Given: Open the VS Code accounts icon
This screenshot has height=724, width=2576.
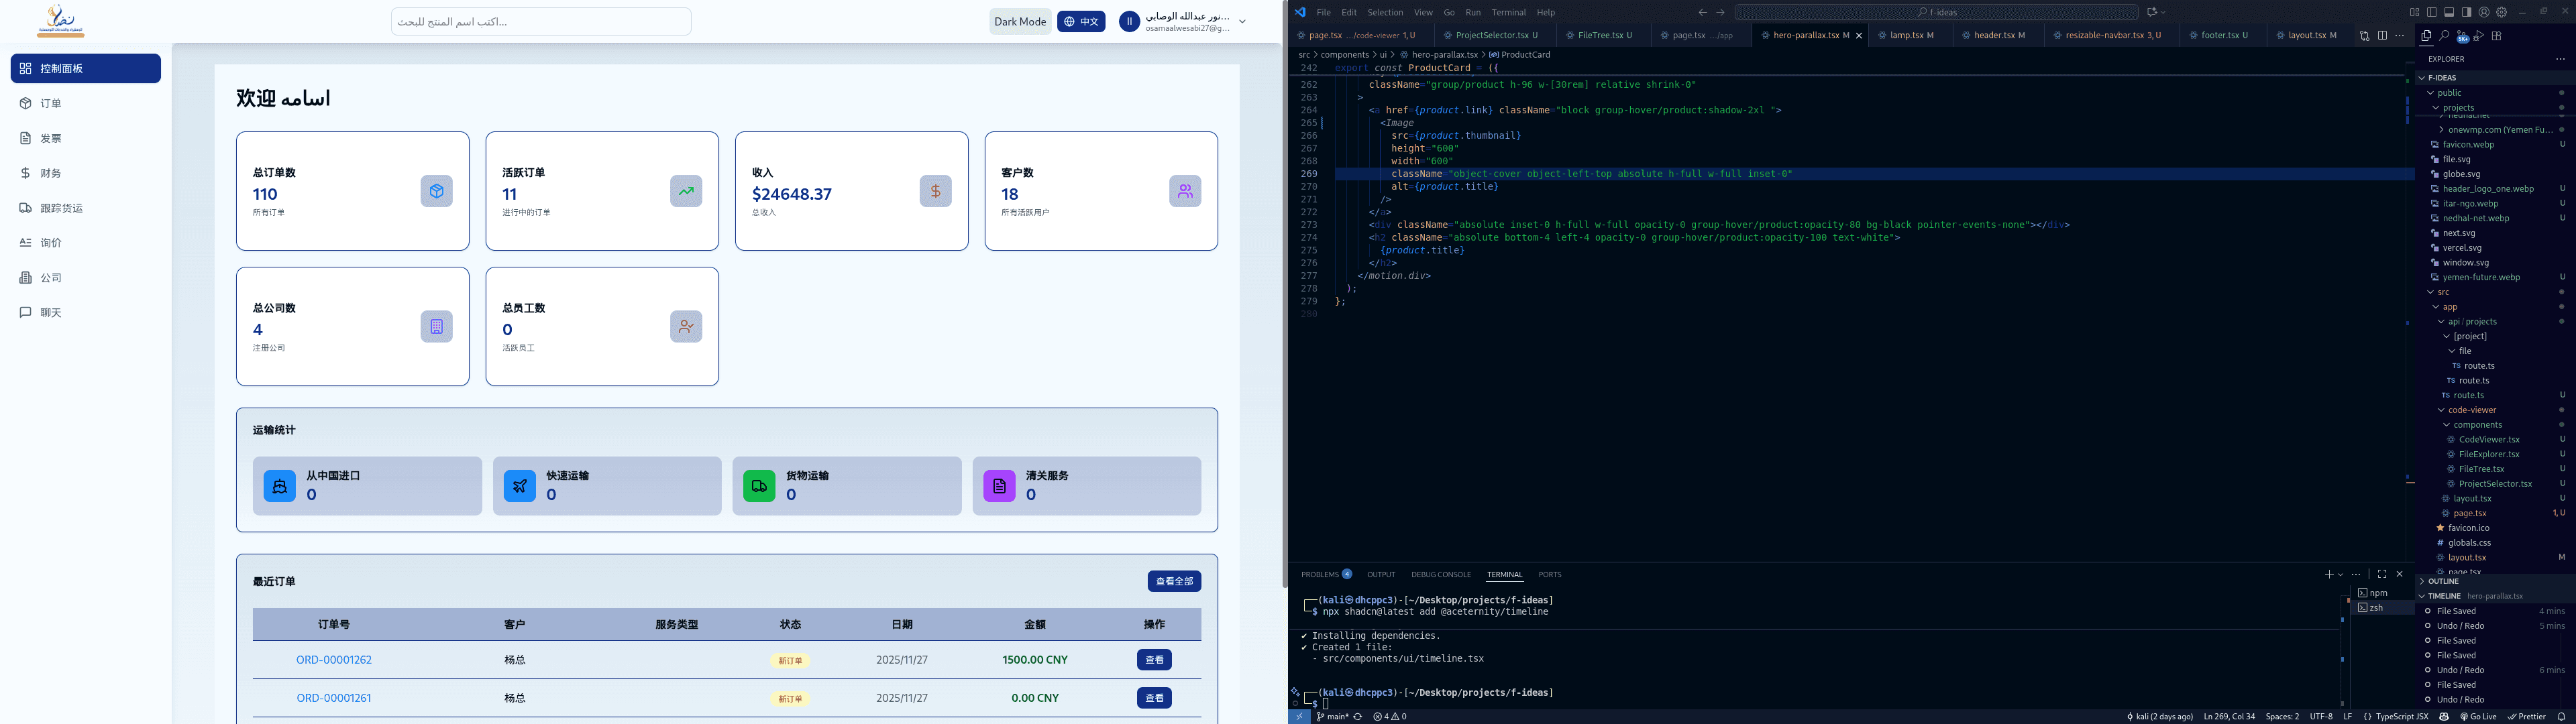Looking at the screenshot, I should click(2484, 12).
